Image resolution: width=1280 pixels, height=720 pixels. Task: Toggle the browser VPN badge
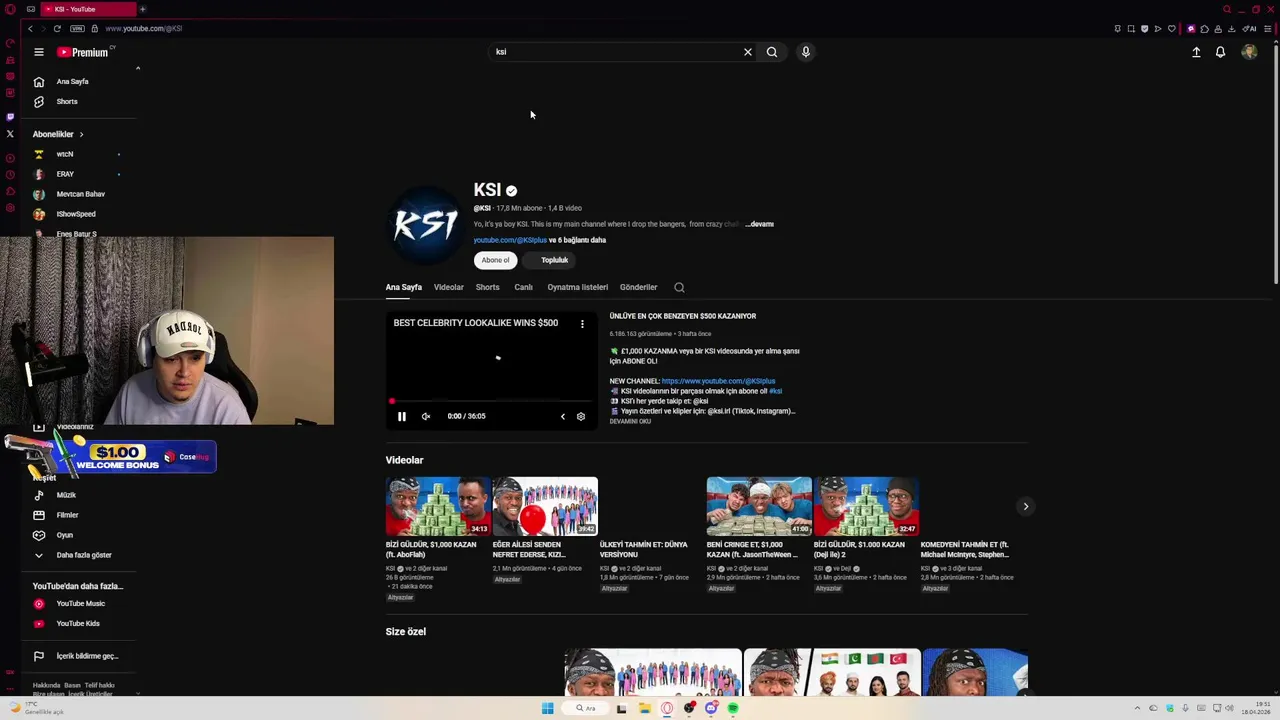77,28
